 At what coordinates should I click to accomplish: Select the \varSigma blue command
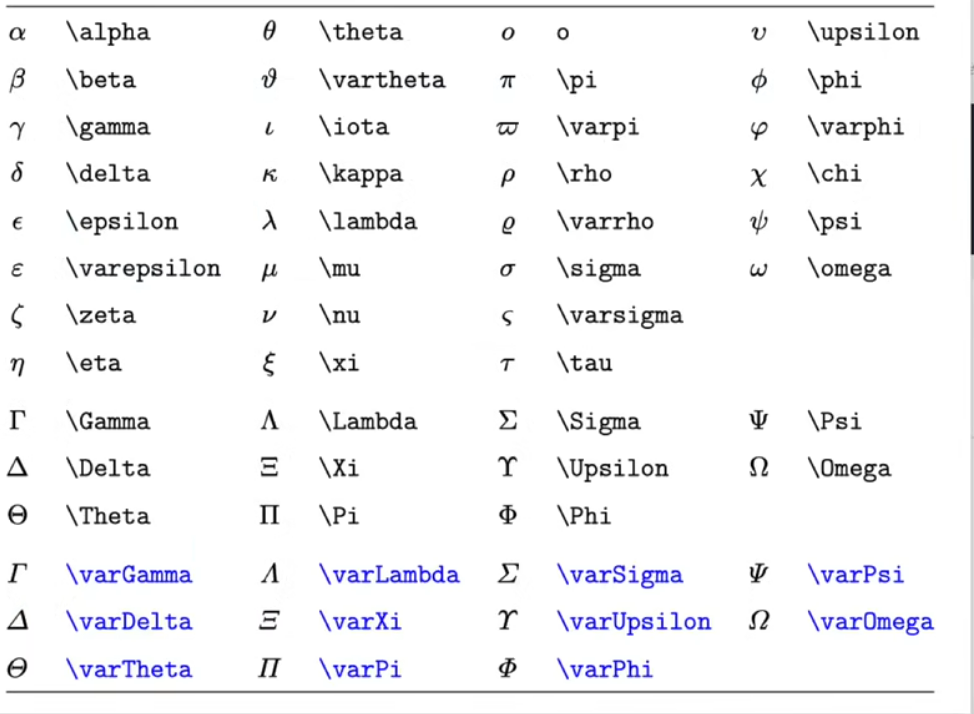click(x=620, y=575)
